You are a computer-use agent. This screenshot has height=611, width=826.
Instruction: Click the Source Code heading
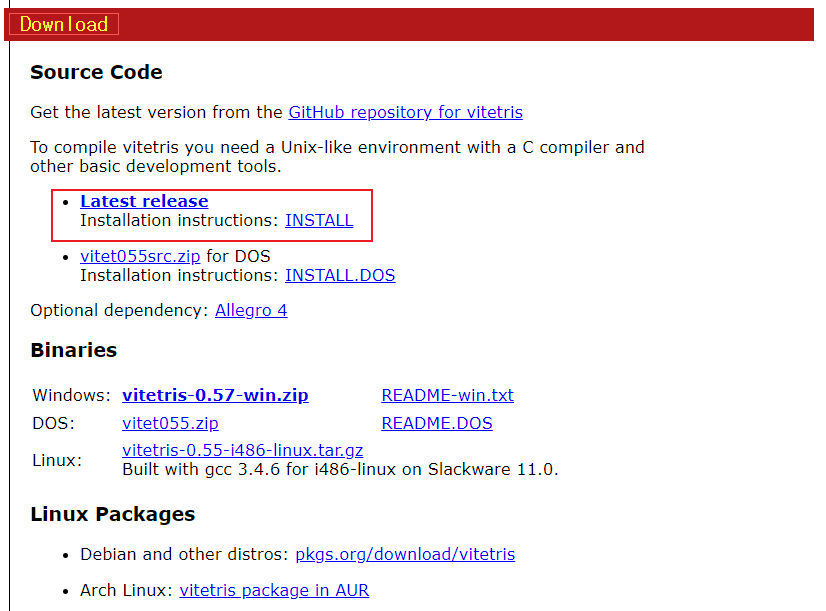(x=96, y=72)
